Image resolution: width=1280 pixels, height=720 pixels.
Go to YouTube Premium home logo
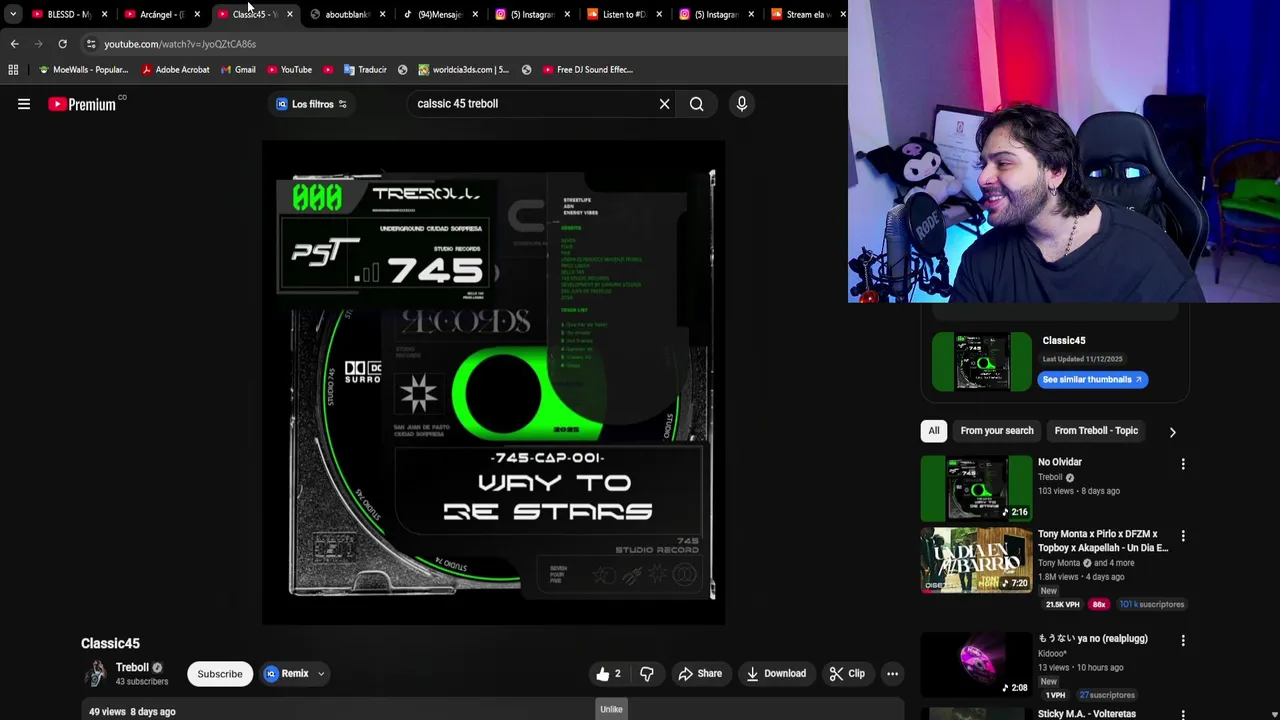pos(82,104)
